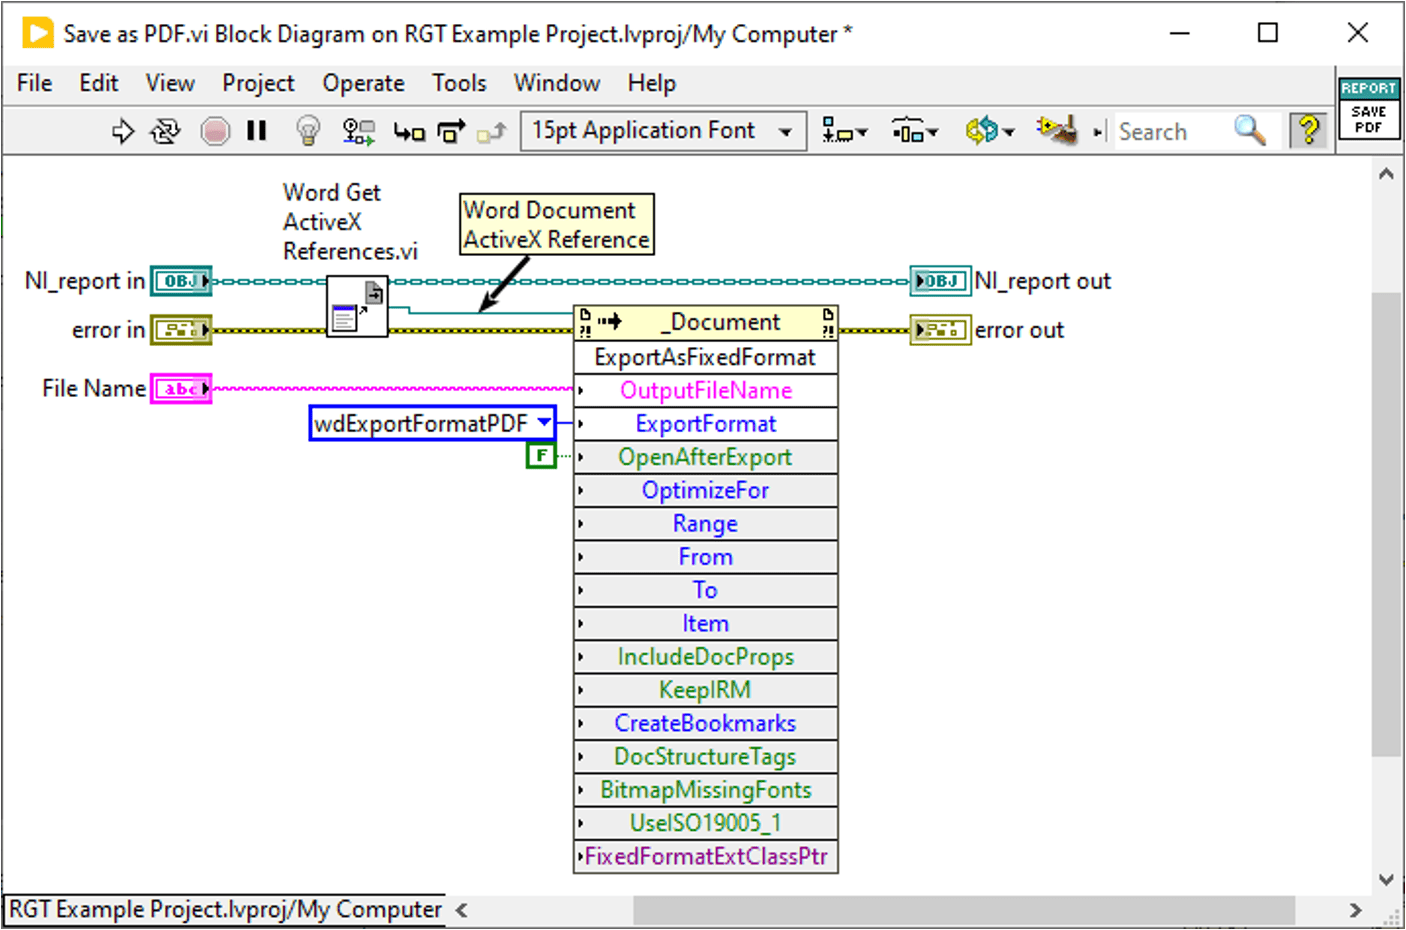Open the View menu

point(170,83)
